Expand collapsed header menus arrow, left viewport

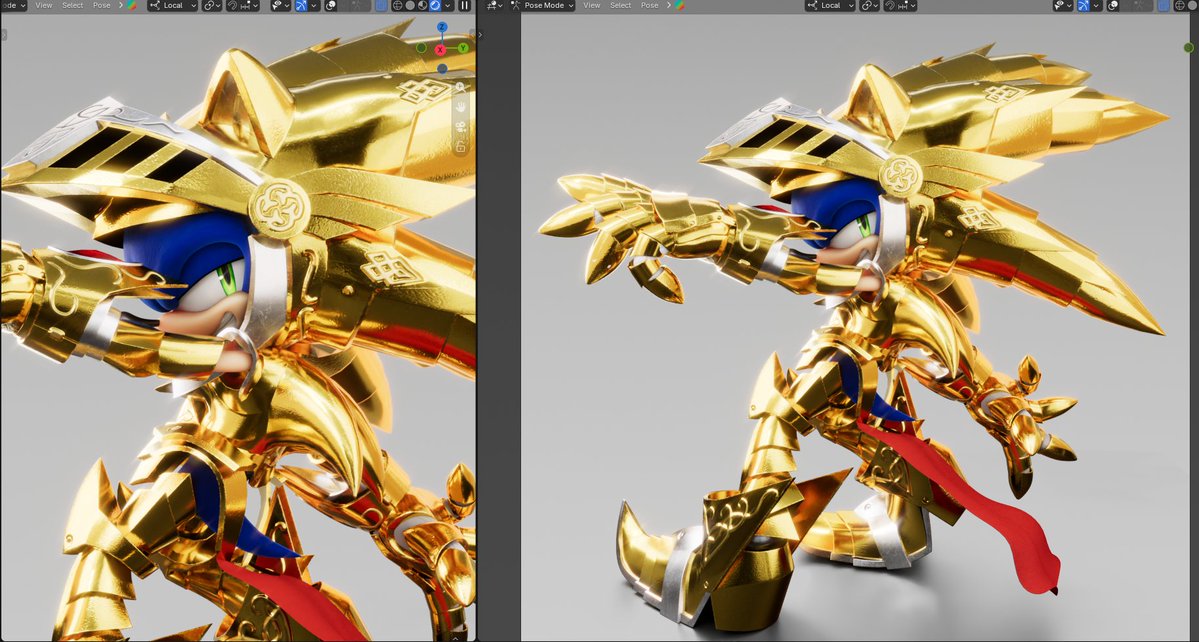[121, 5]
